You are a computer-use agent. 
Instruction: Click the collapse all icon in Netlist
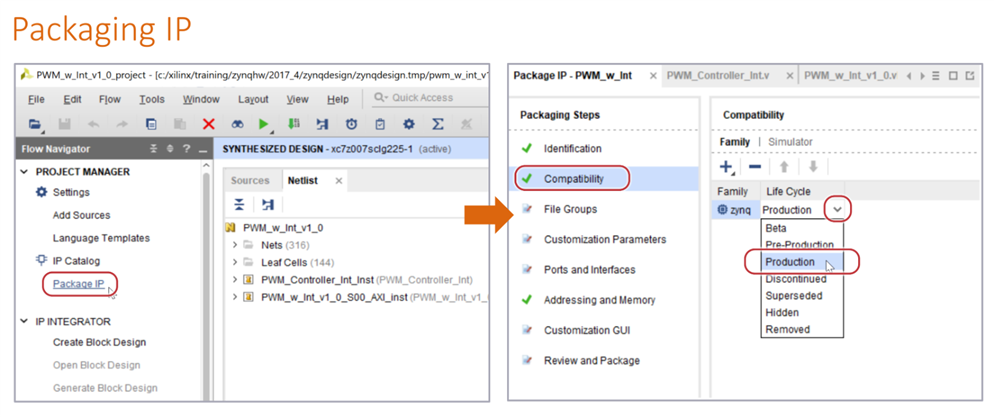coord(240,204)
